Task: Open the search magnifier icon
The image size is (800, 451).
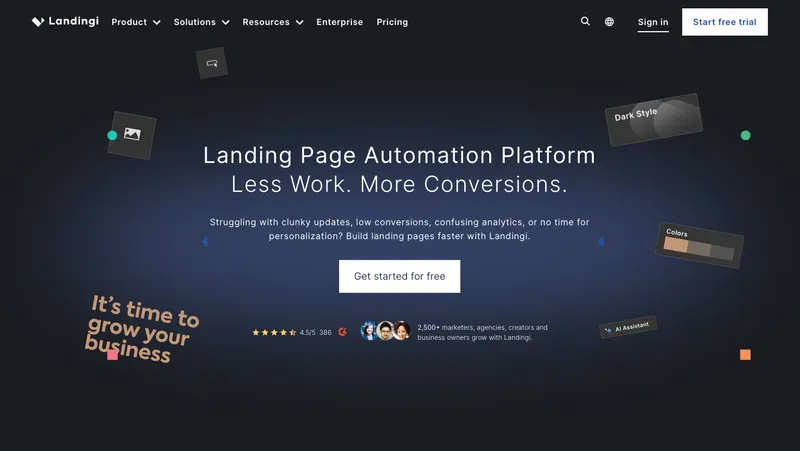Action: point(585,21)
